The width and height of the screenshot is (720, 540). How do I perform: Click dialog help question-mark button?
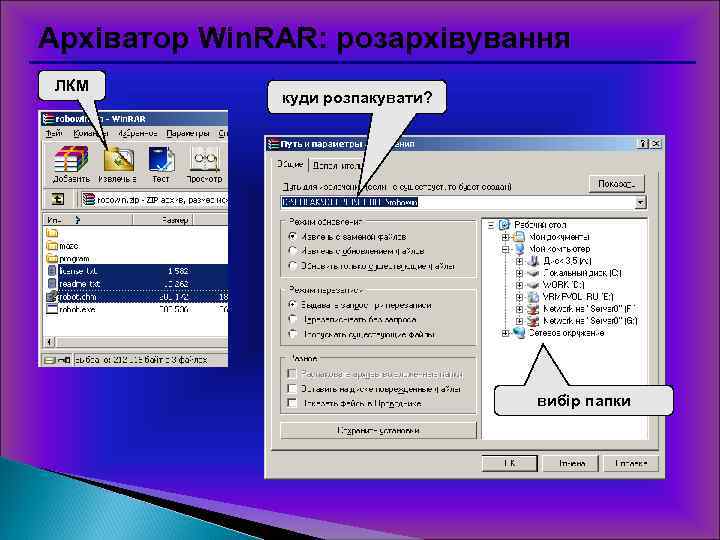[644, 144]
